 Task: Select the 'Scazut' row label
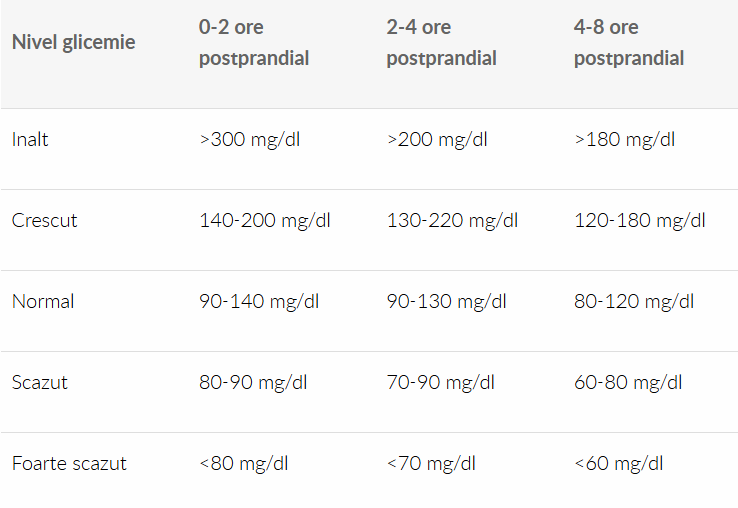click(40, 382)
